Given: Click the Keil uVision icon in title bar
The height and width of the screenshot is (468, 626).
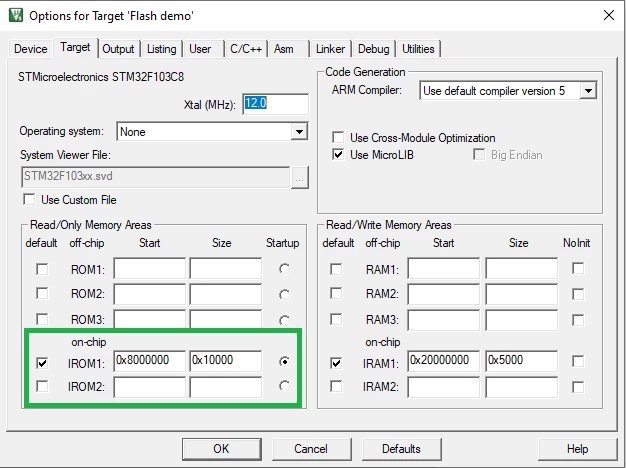Looking at the screenshot, I should coord(16,16).
